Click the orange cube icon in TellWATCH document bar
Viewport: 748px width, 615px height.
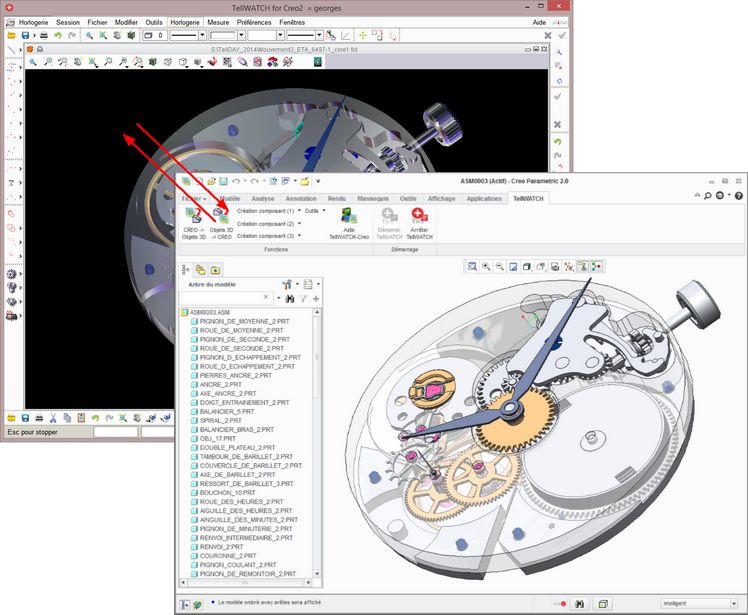tap(30, 49)
